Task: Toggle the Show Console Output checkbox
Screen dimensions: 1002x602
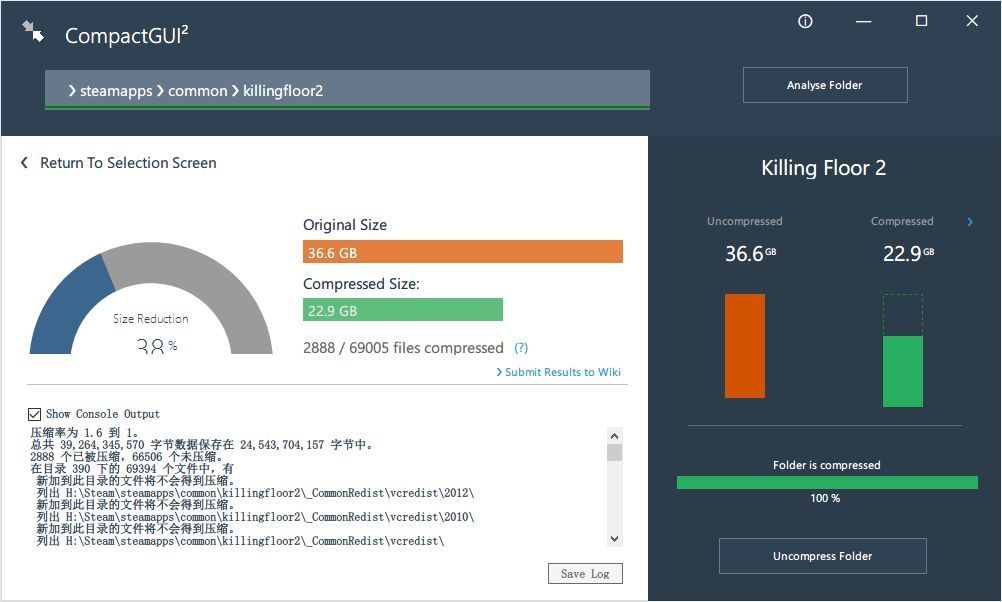Action: [35, 414]
